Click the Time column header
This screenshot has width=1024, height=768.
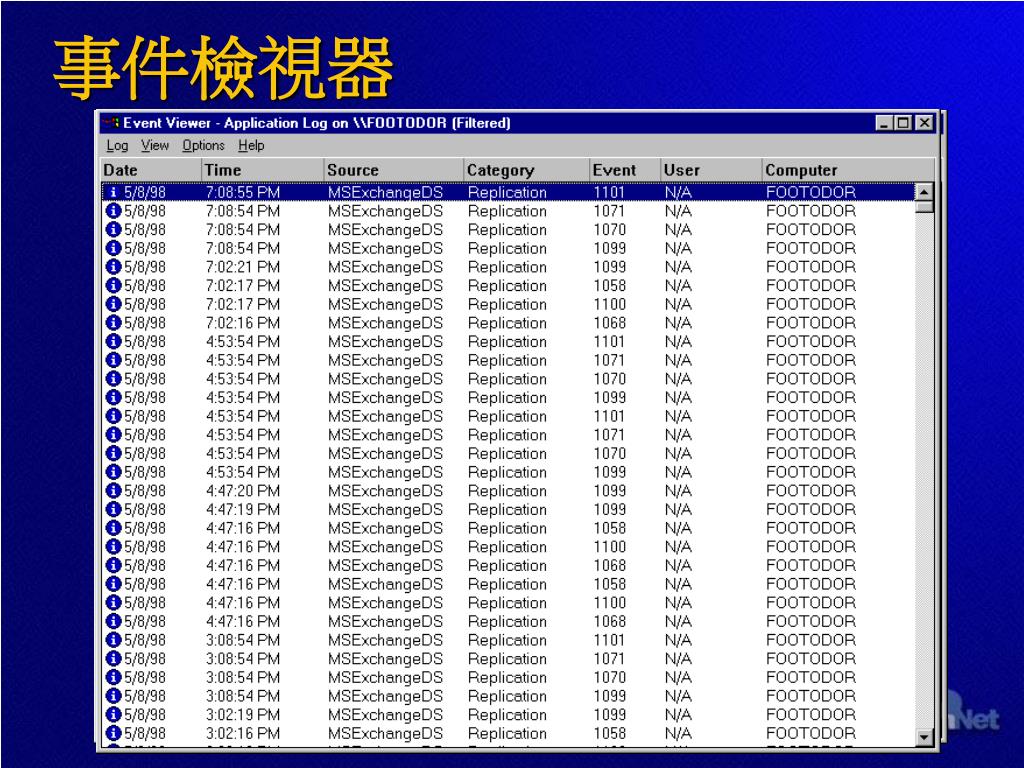point(263,170)
